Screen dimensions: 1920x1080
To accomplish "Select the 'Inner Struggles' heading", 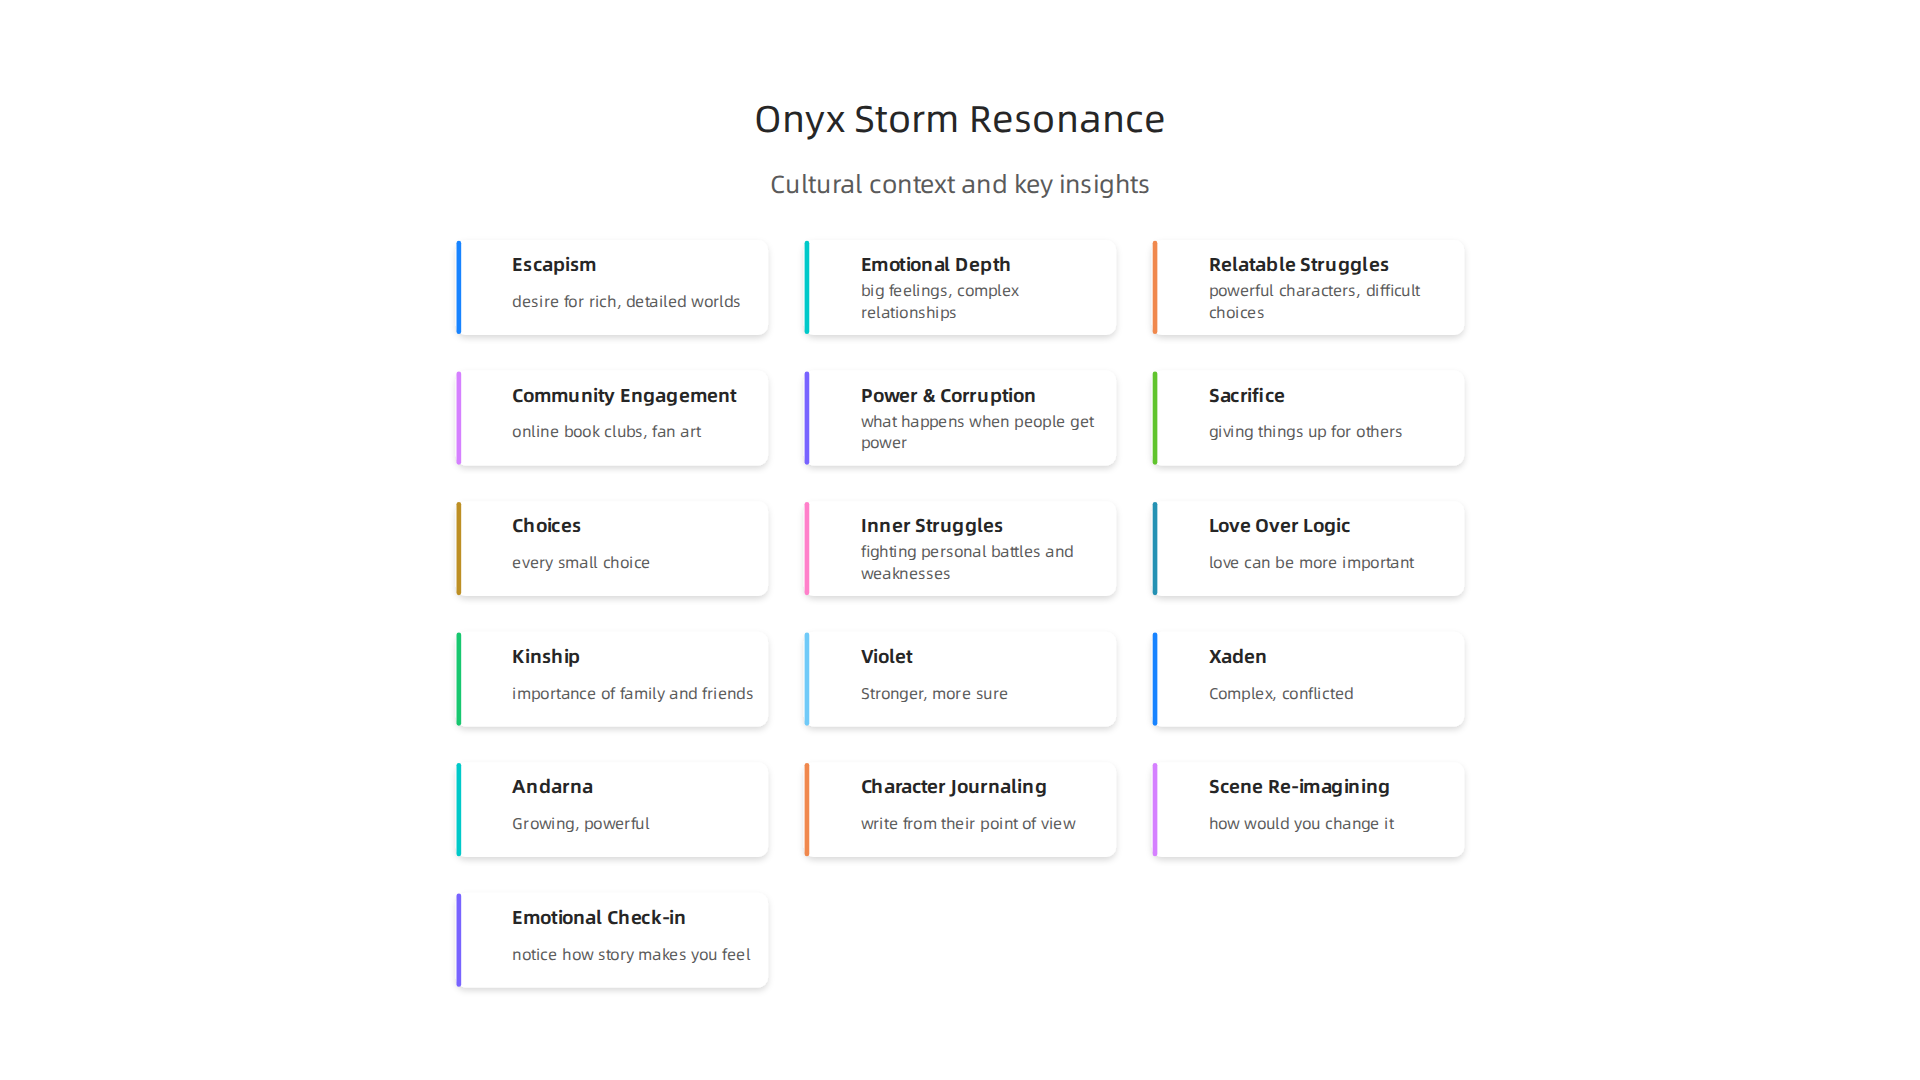I will (x=932, y=525).
